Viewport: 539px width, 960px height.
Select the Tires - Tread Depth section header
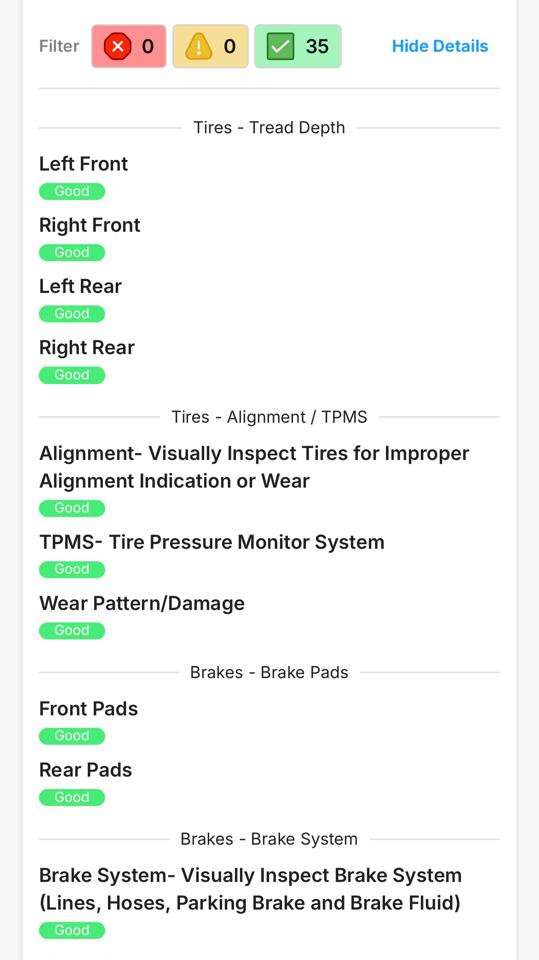(x=270, y=128)
